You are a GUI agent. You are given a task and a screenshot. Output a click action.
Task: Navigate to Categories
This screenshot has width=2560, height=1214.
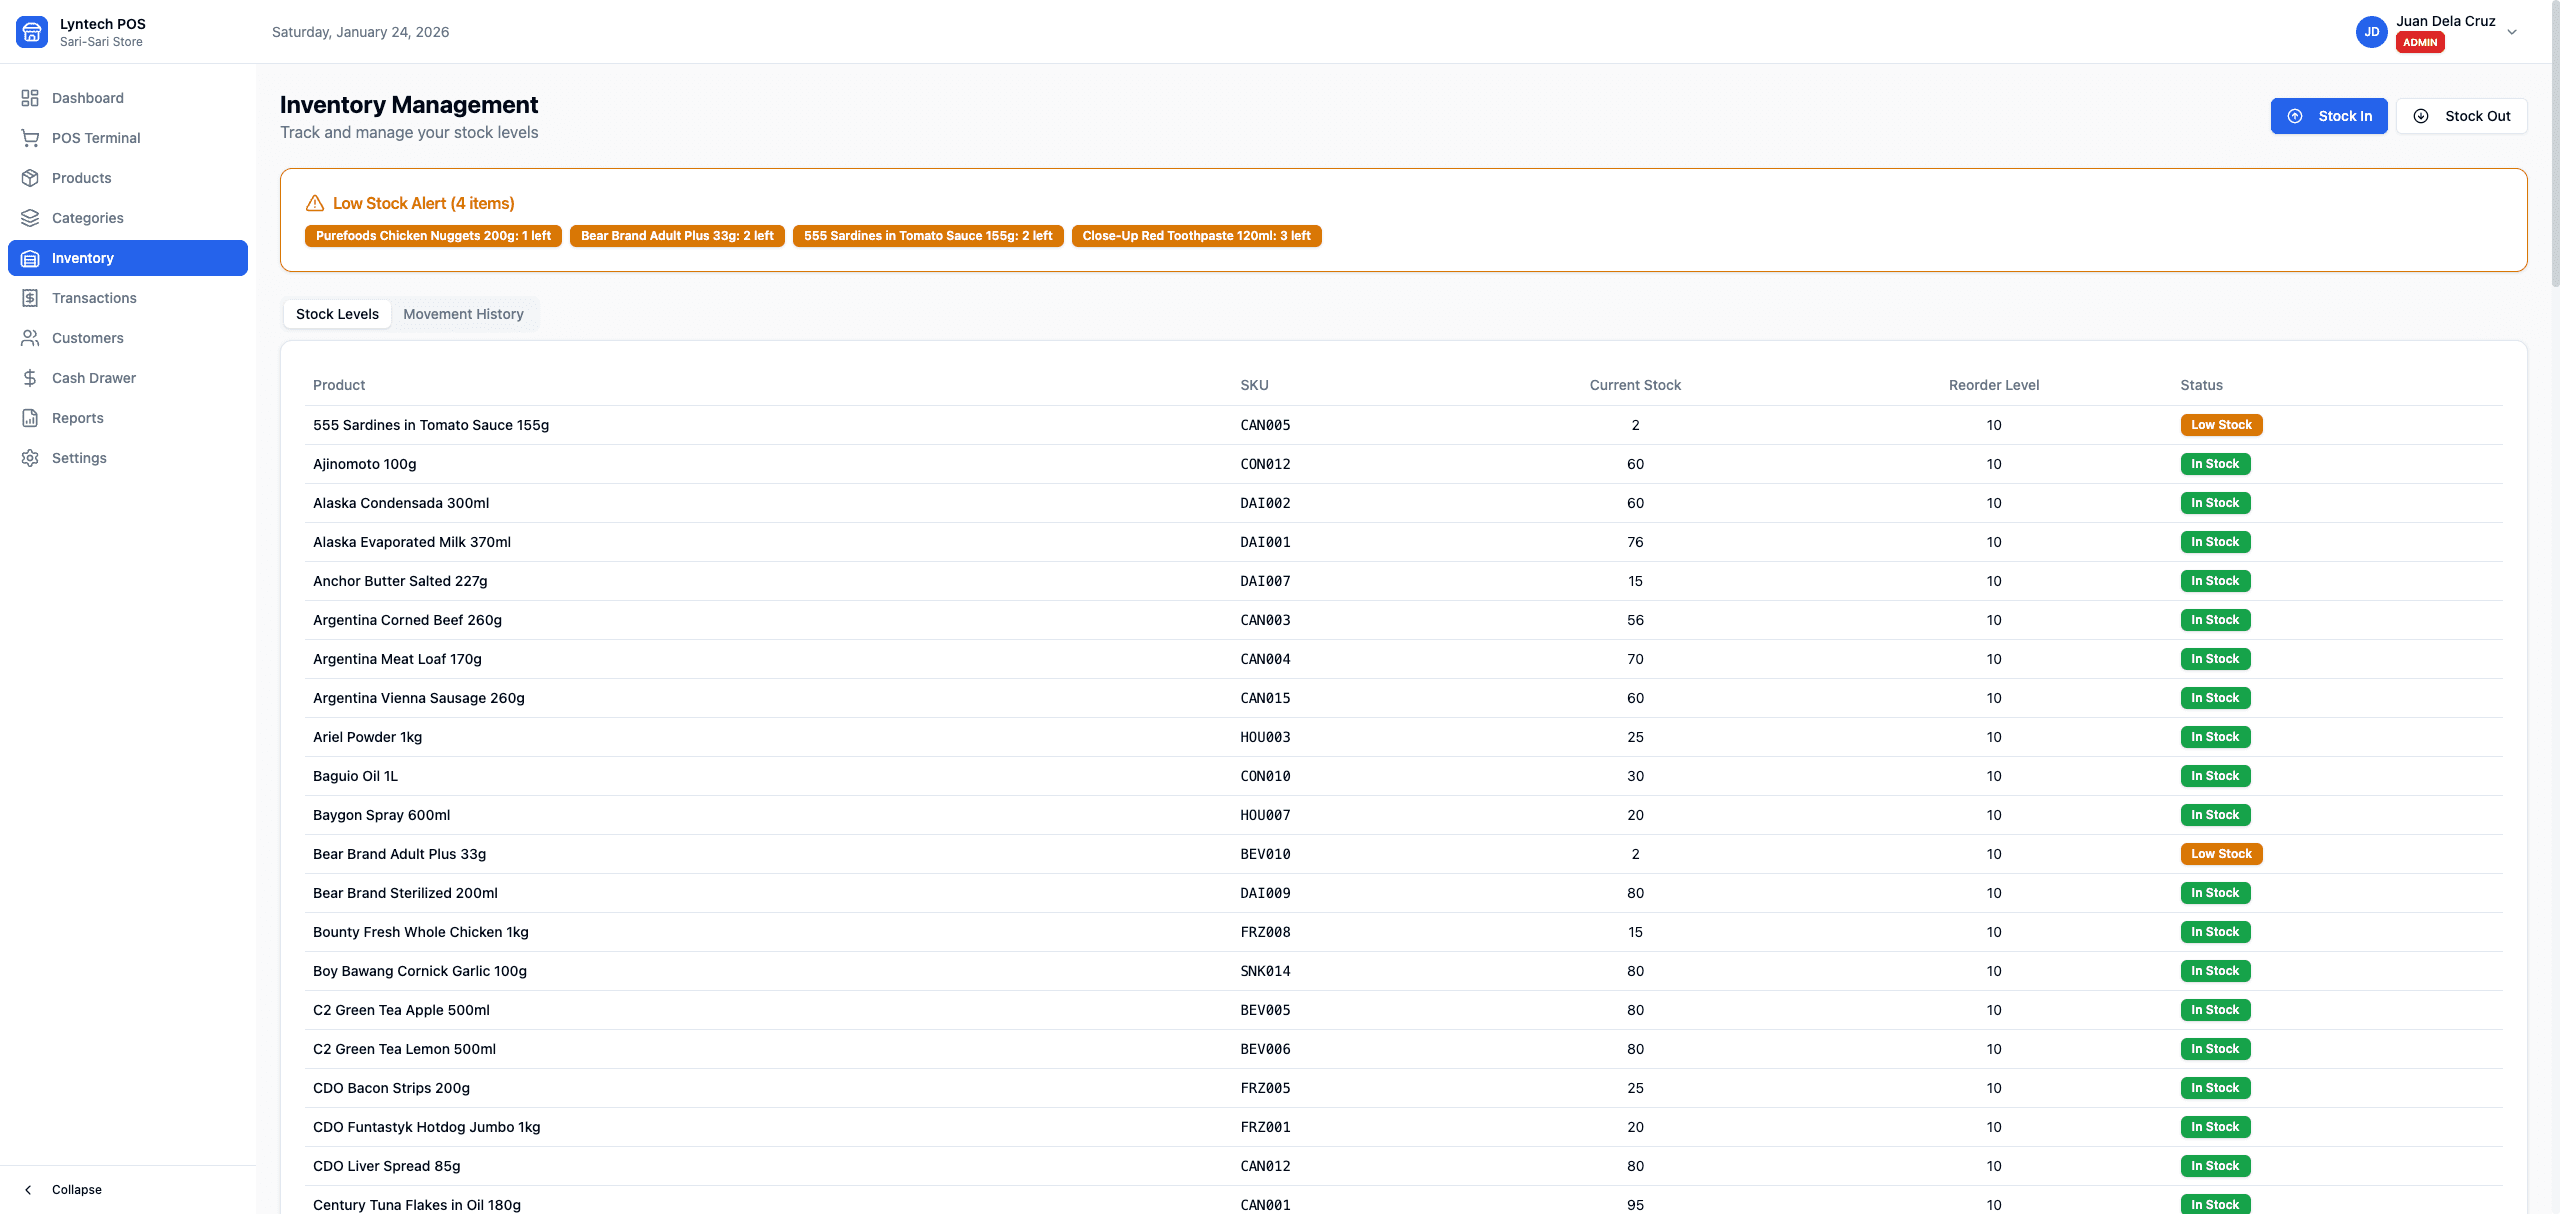click(x=128, y=218)
